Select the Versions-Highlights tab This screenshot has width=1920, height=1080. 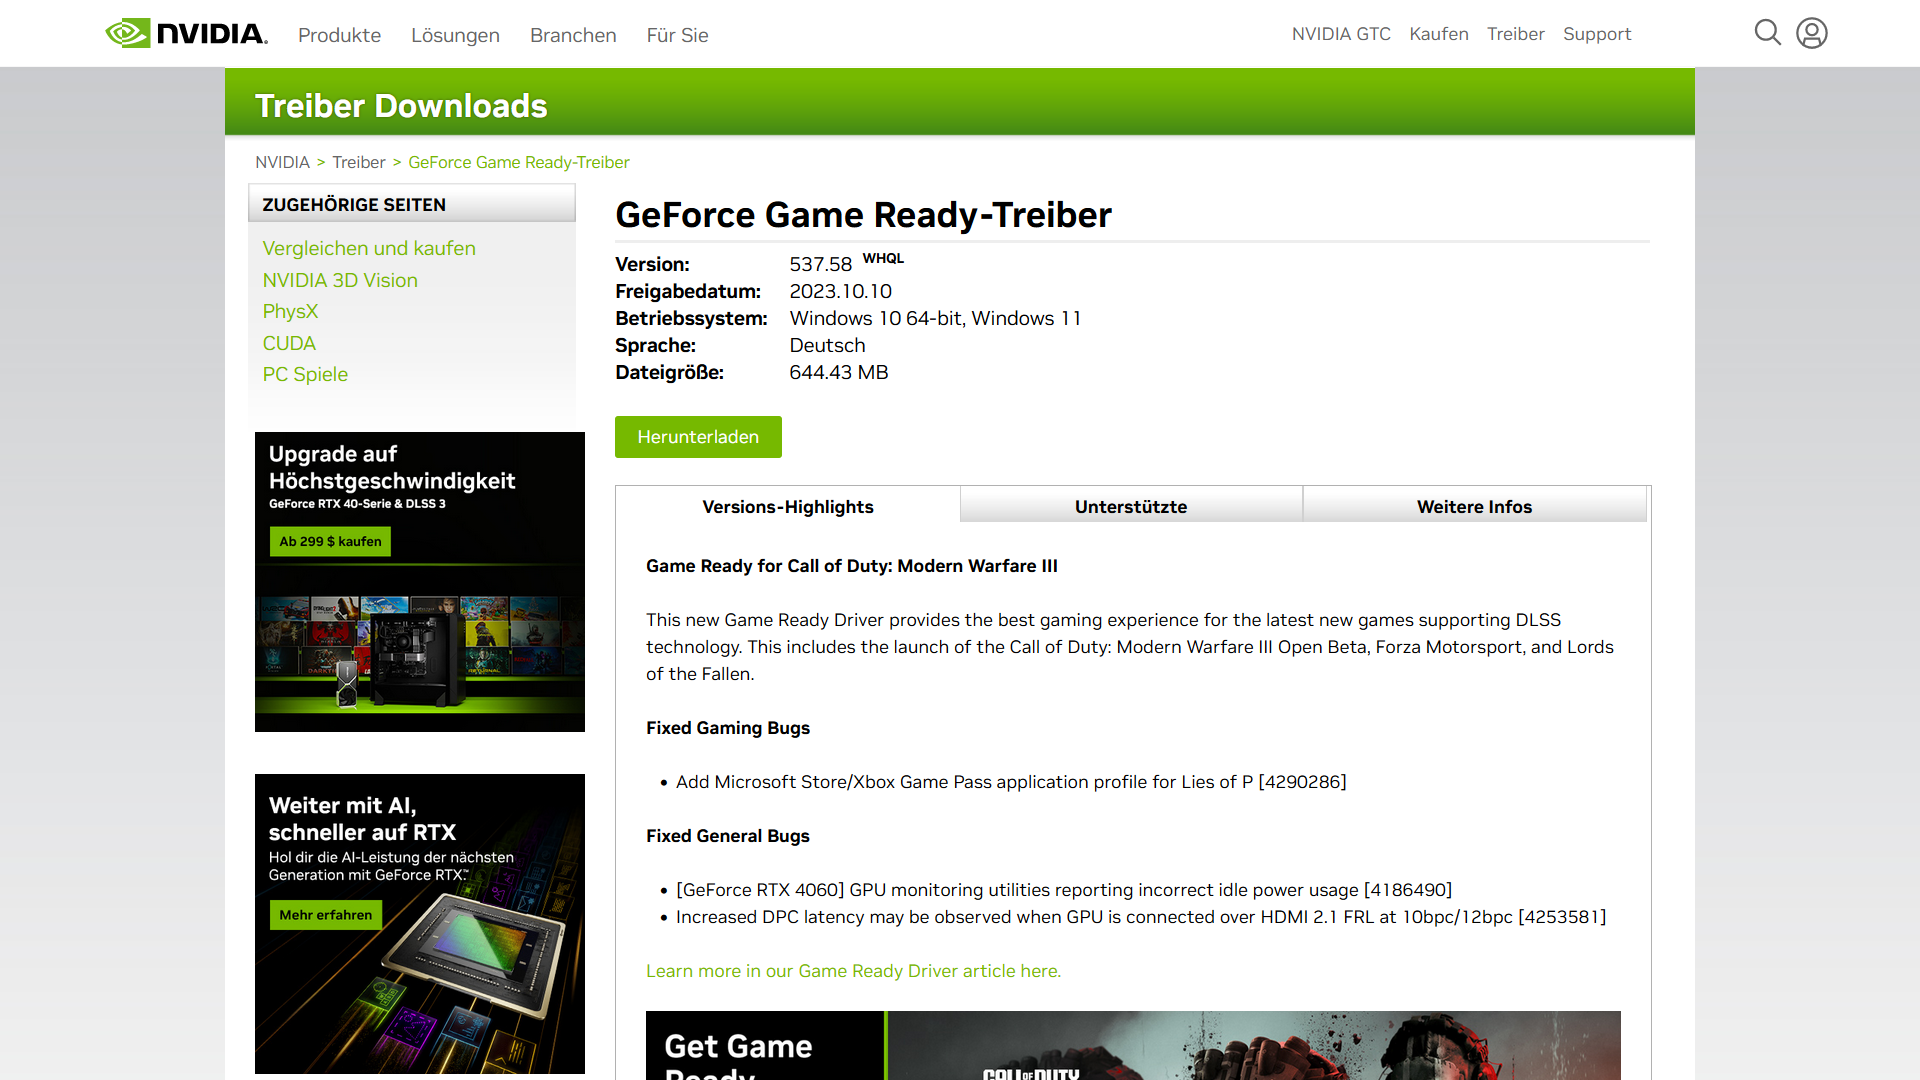[x=788, y=505]
